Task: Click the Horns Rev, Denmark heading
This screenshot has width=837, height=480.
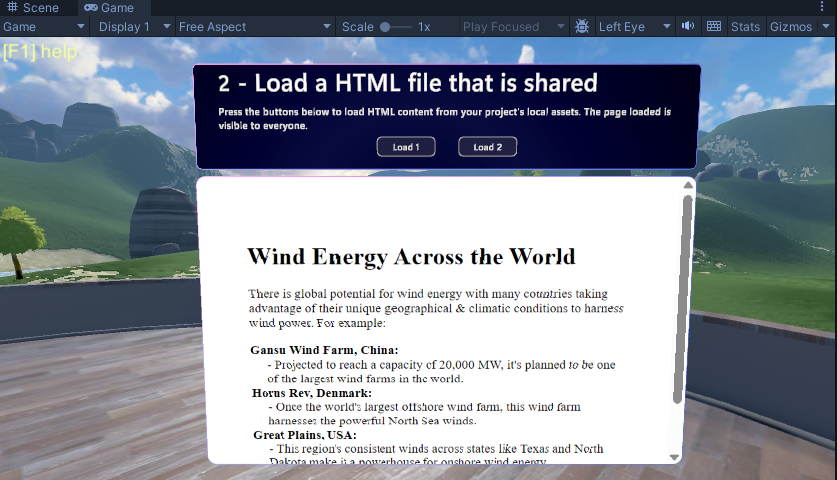Action: (312, 393)
